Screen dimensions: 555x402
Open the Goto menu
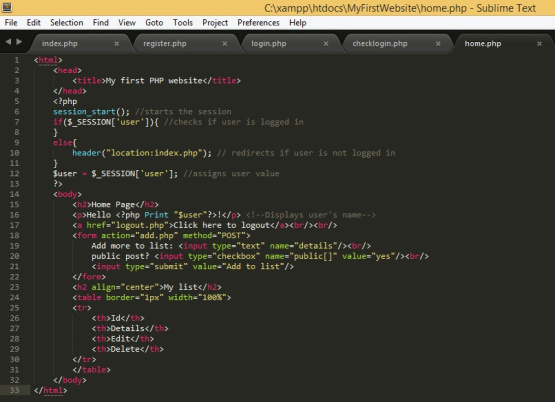(154, 23)
